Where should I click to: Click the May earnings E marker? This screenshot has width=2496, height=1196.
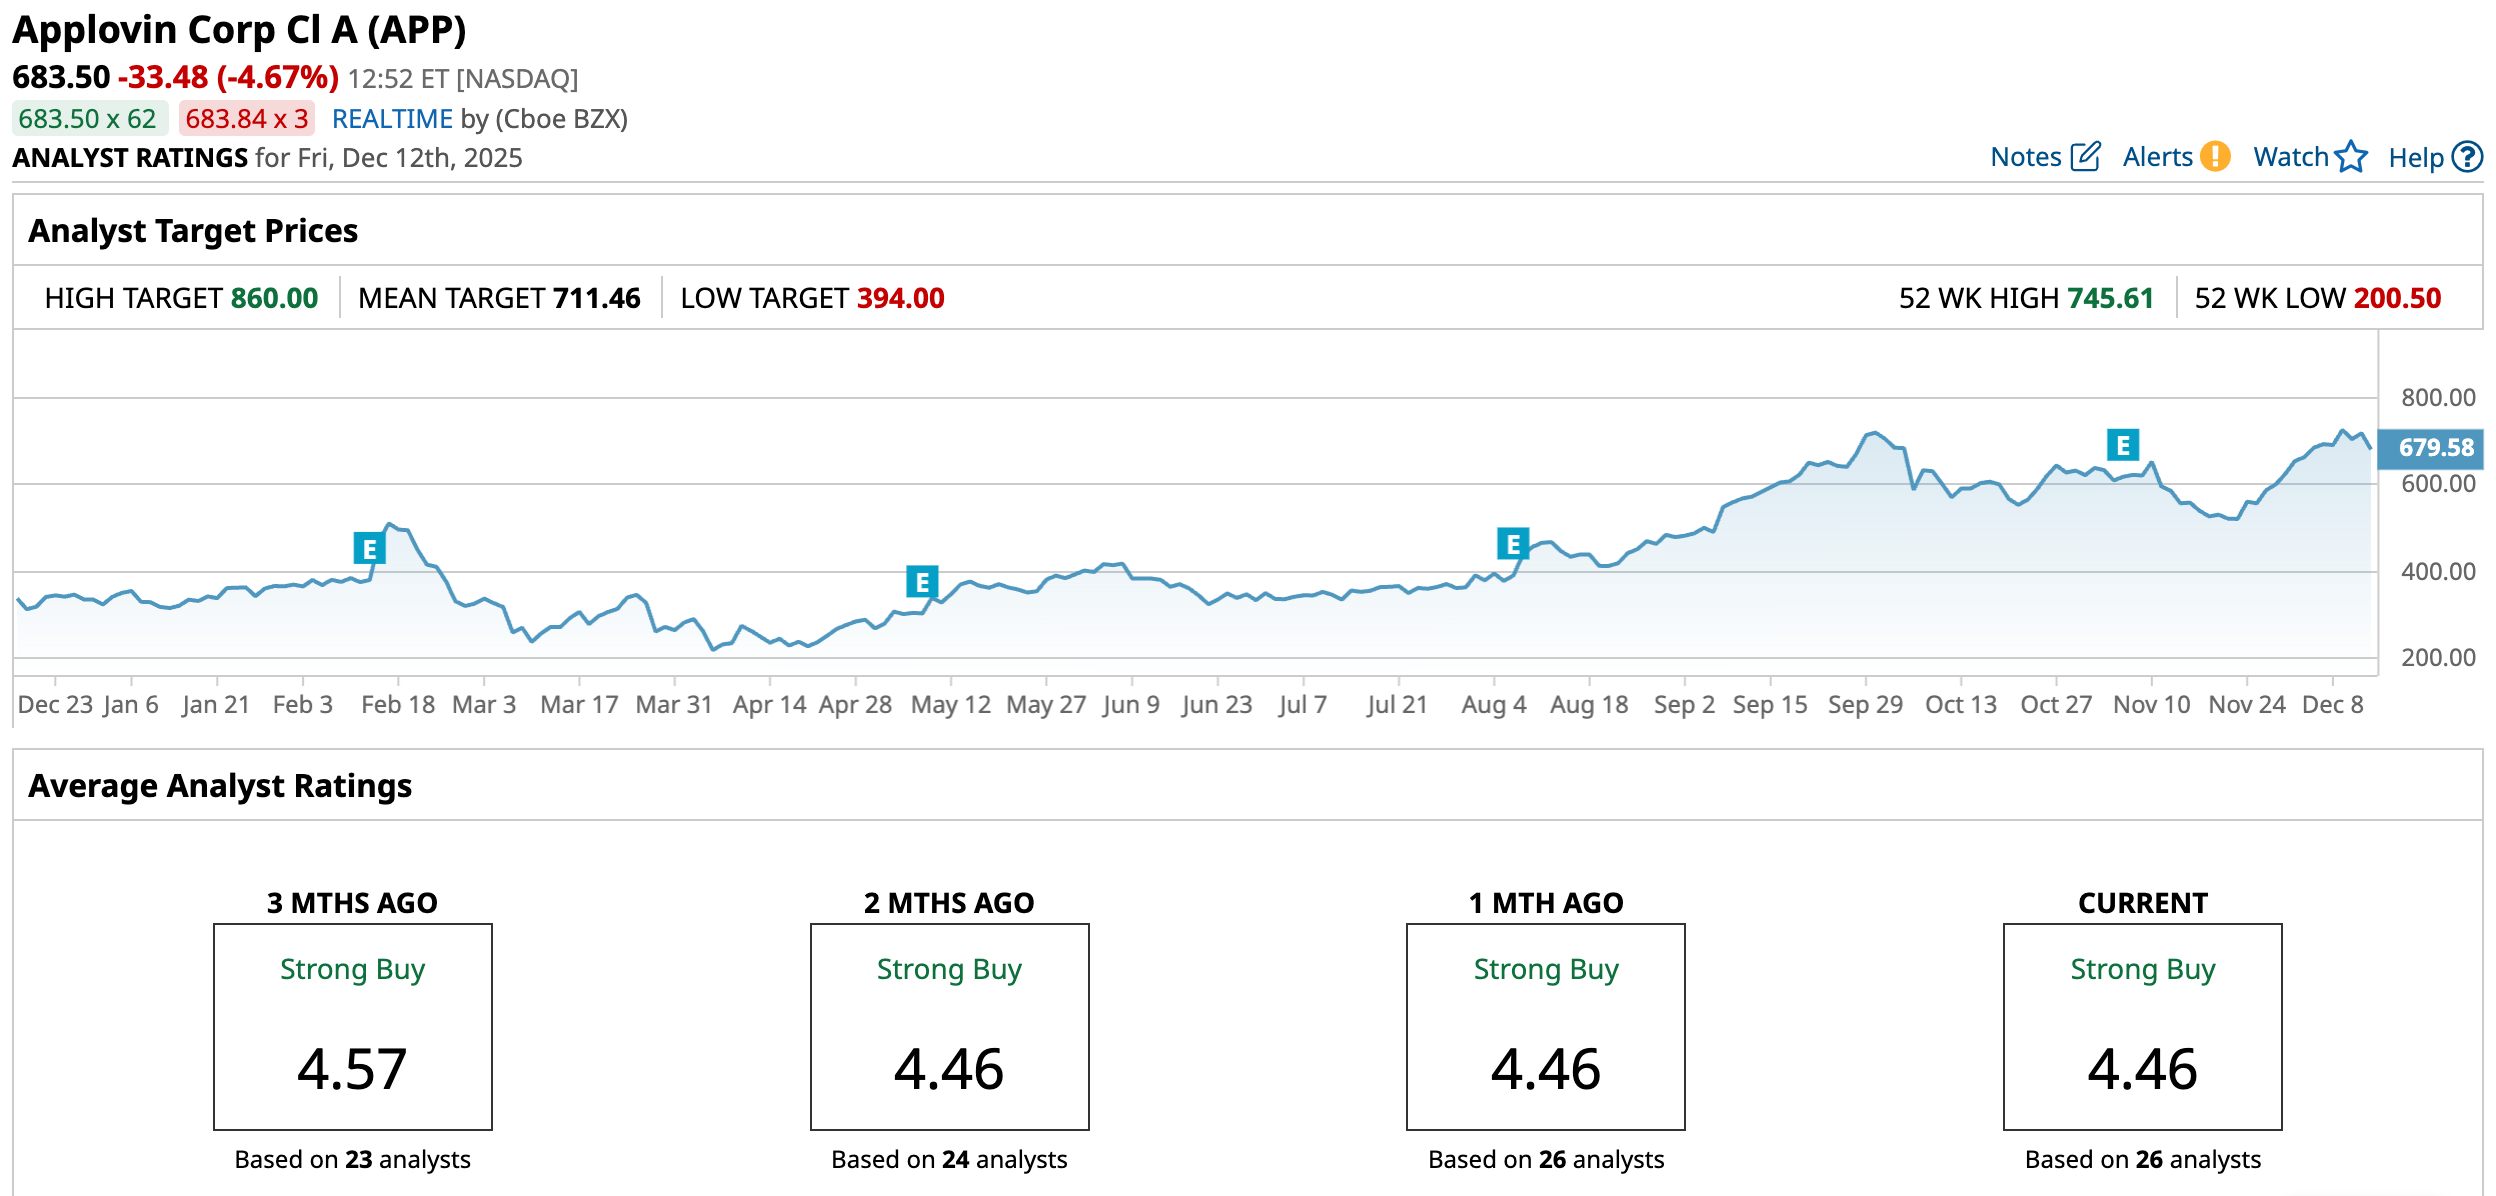pos(922,581)
